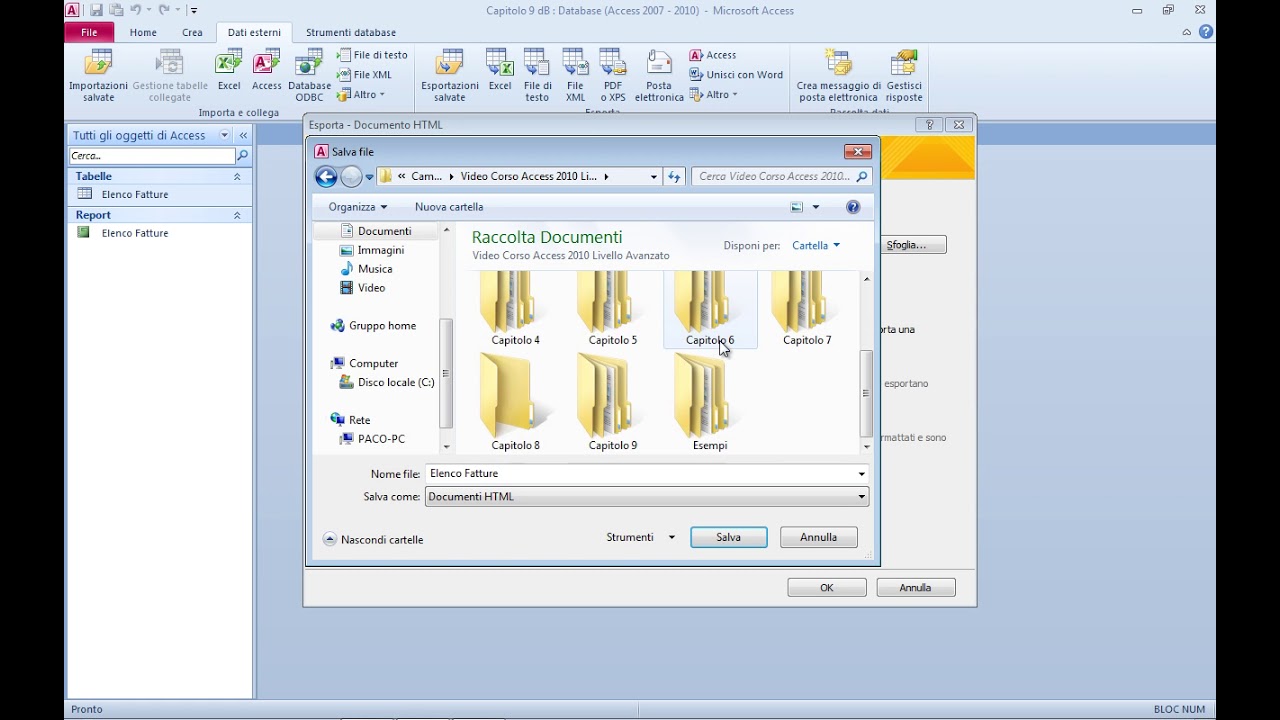Save using the Quick Access toolbar icon
This screenshot has height=720, width=1280.
tap(96, 10)
